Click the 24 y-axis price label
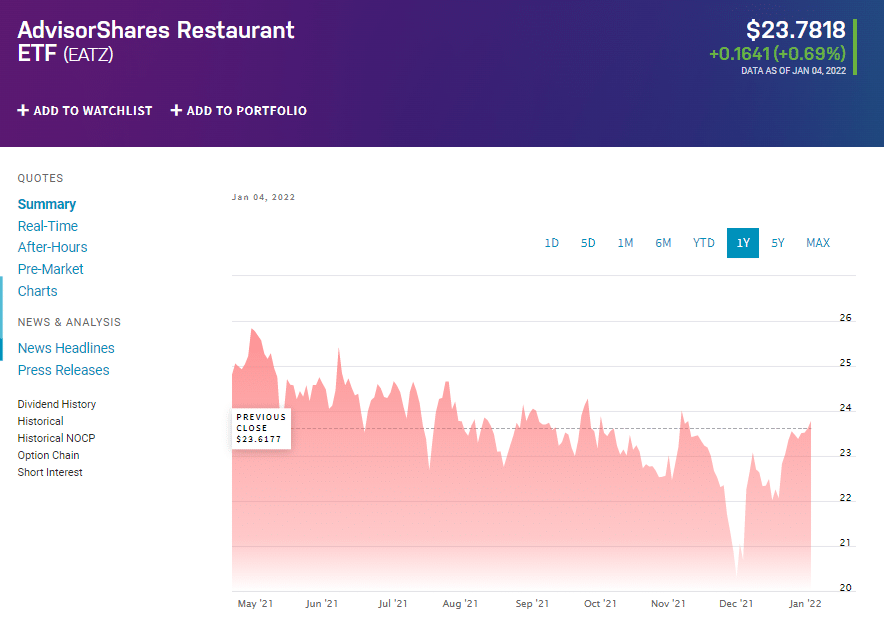This screenshot has width=884, height=636. 845,408
